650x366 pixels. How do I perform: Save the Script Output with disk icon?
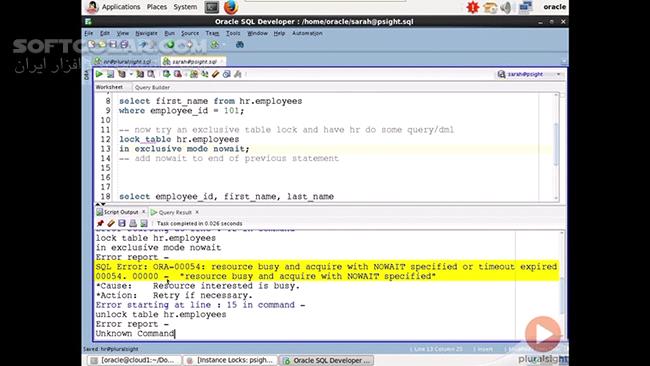[x=122, y=223]
